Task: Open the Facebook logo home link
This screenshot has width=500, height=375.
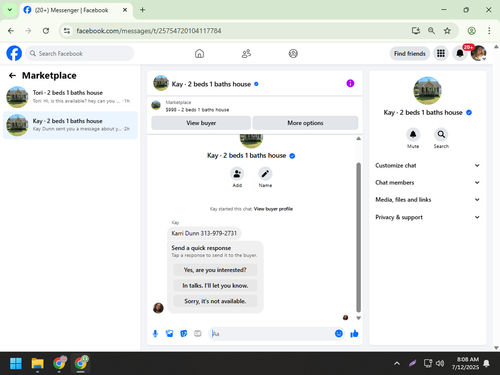Action: (14, 53)
